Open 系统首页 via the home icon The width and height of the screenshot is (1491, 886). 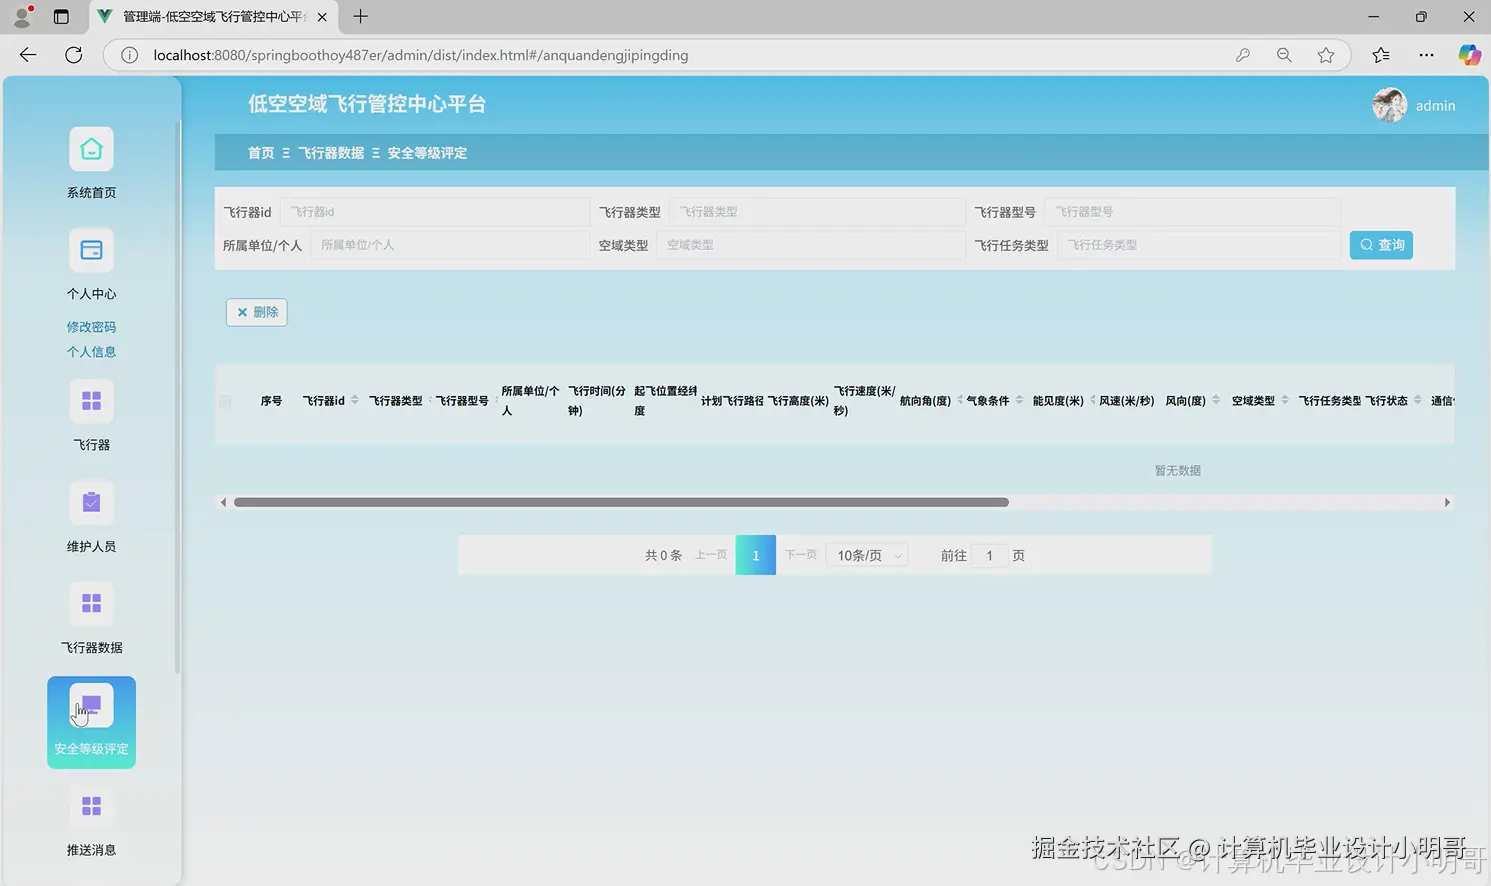click(91, 147)
